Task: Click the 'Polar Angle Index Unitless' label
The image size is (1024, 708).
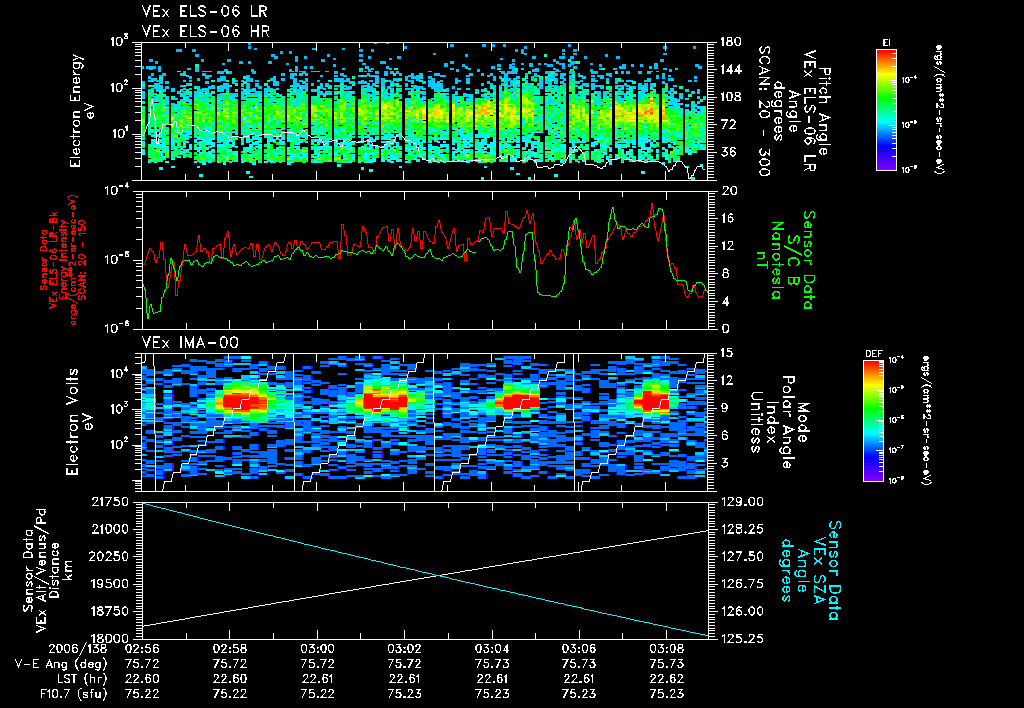Action: tap(772, 422)
